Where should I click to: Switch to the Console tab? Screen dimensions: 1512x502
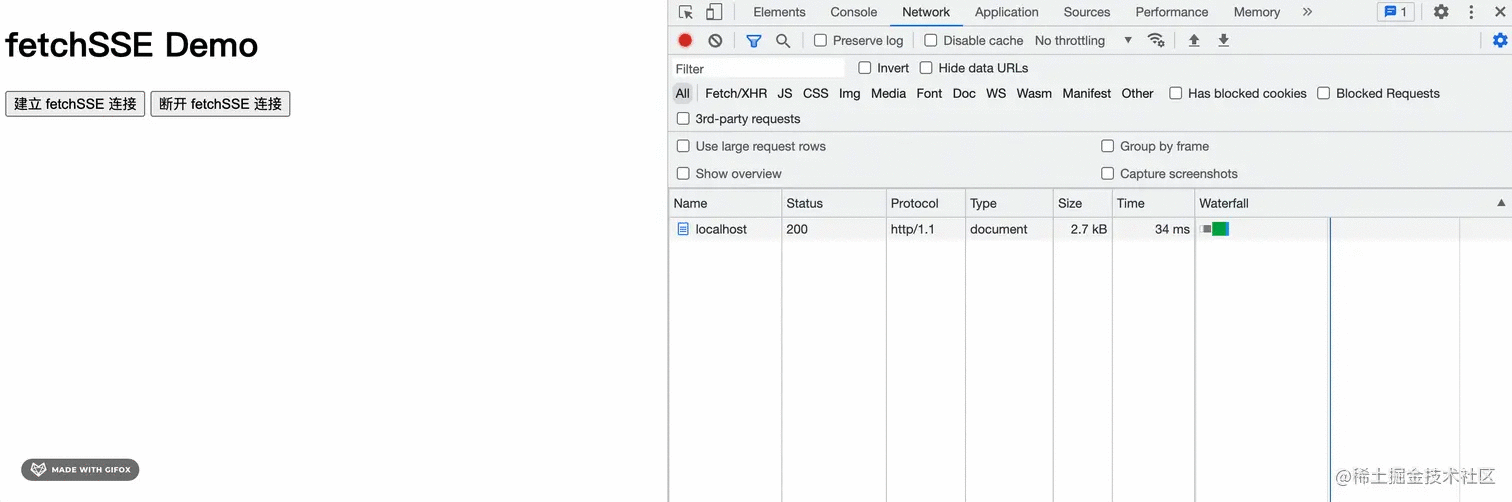pos(853,12)
